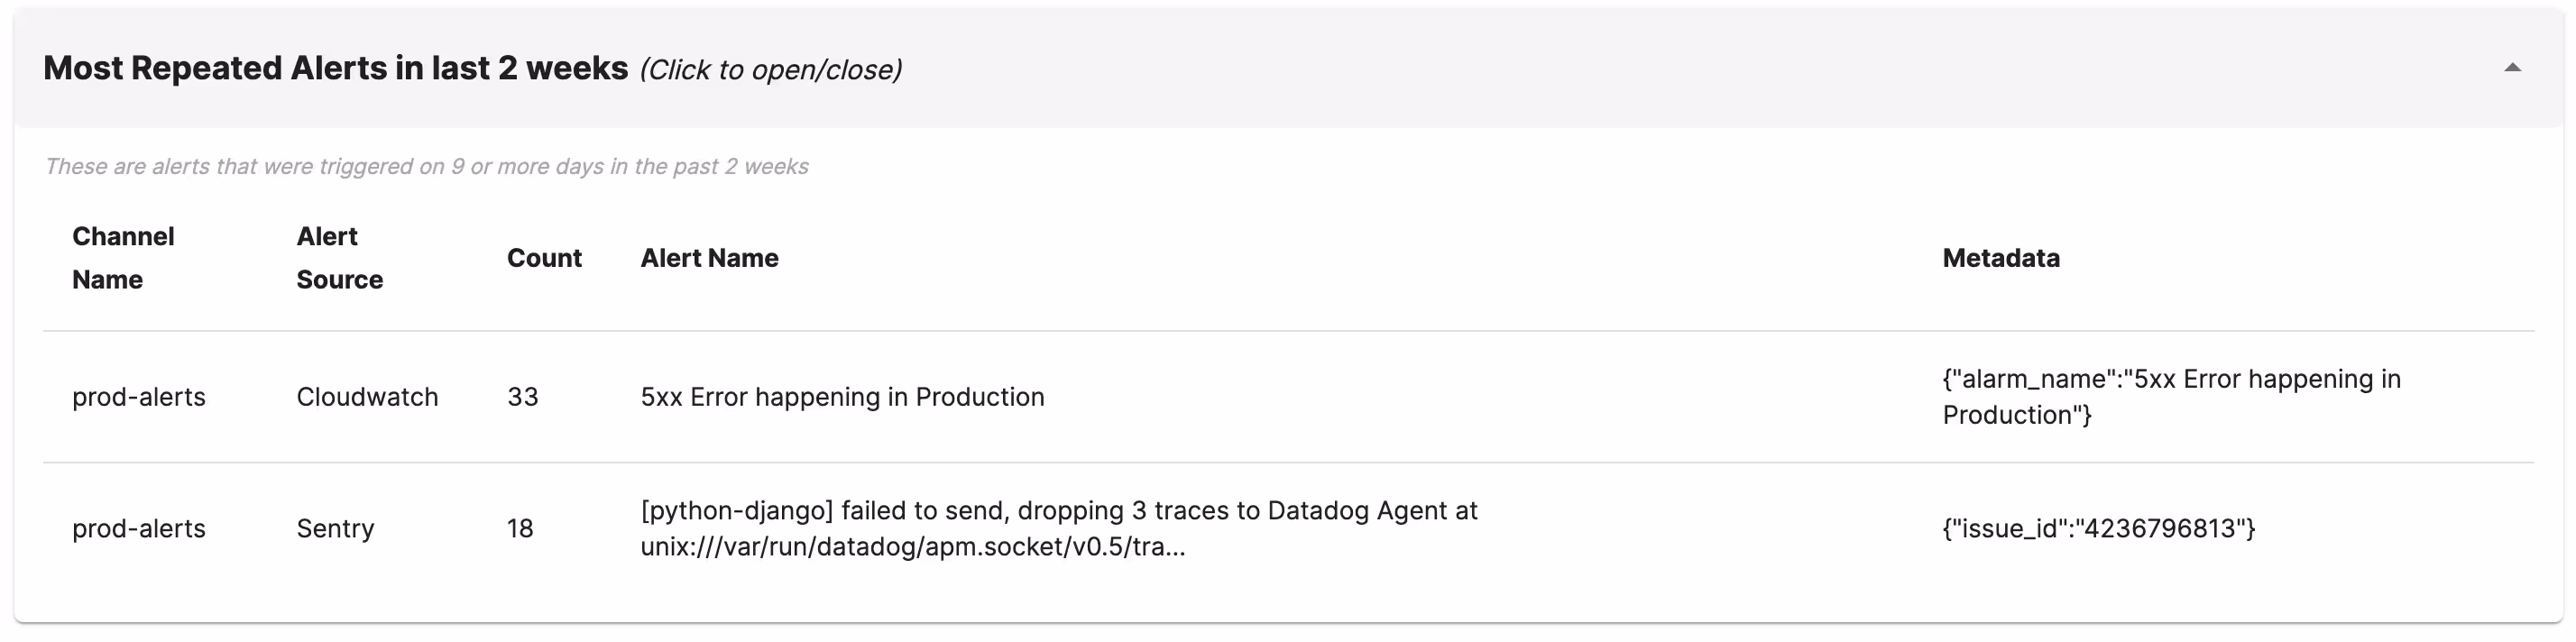Image resolution: width=2576 pixels, height=642 pixels.
Task: Select prod-alerts channel in the Sentry row
Action: tap(139, 528)
